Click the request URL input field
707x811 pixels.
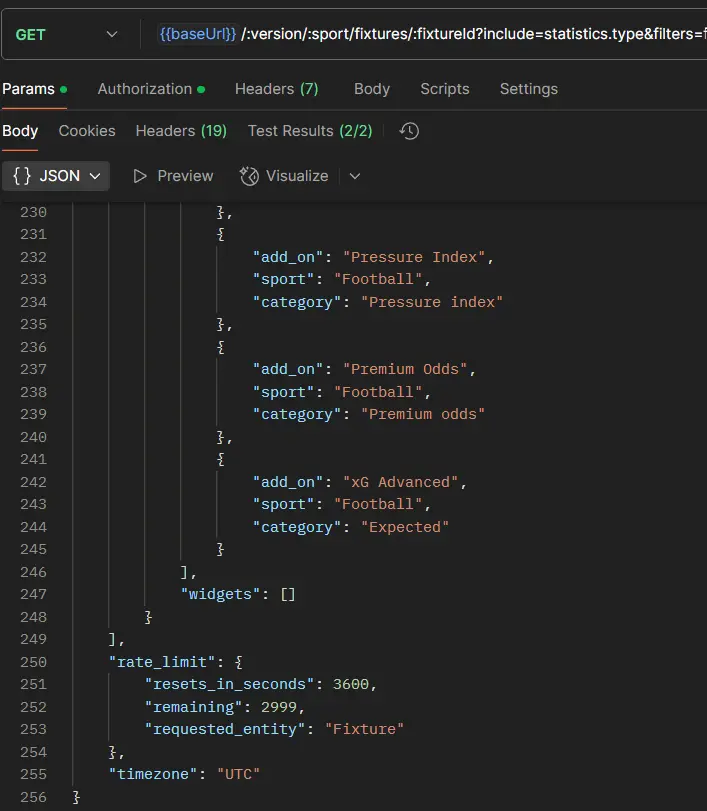431,34
